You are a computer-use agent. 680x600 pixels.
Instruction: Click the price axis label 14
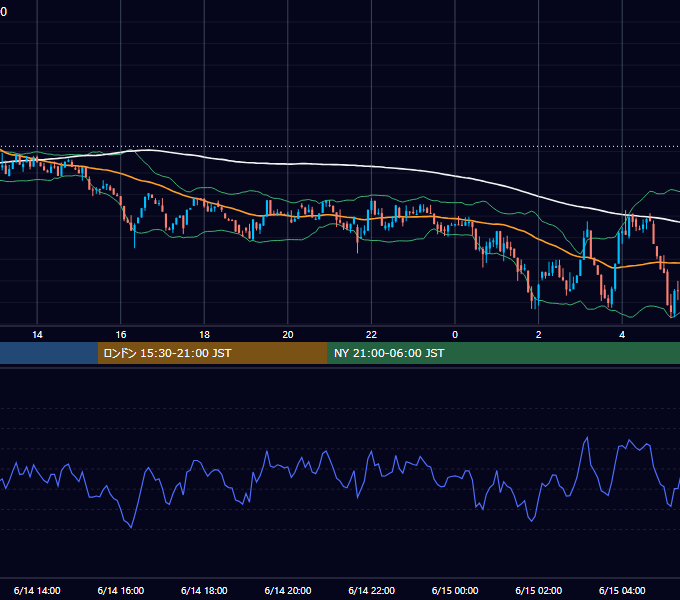(37, 335)
